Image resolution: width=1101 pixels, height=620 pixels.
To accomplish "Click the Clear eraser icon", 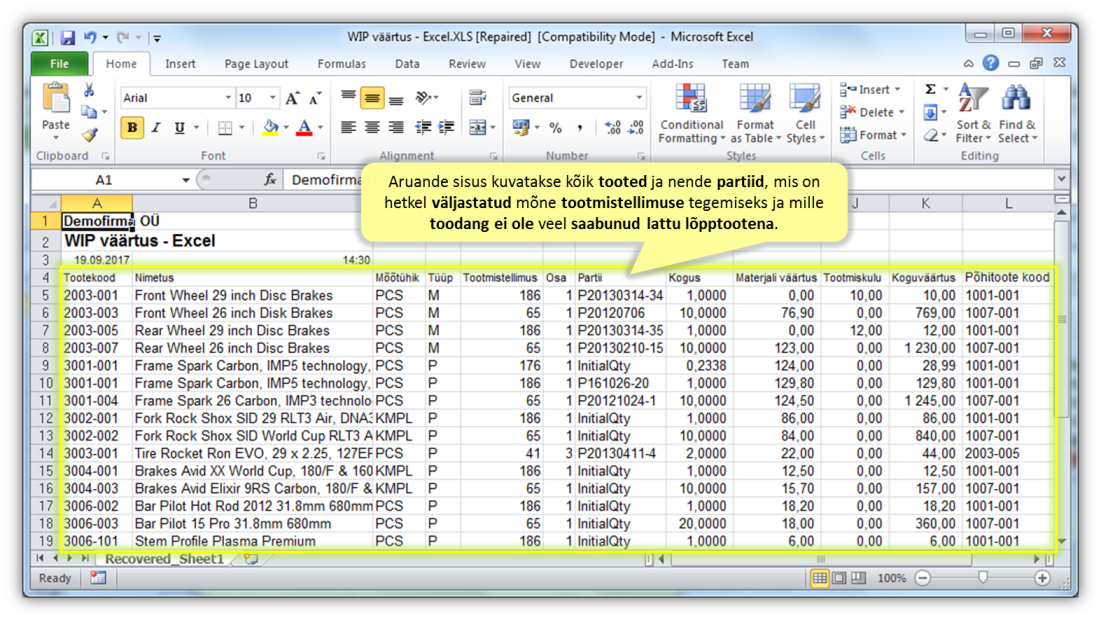I will pos(930,135).
